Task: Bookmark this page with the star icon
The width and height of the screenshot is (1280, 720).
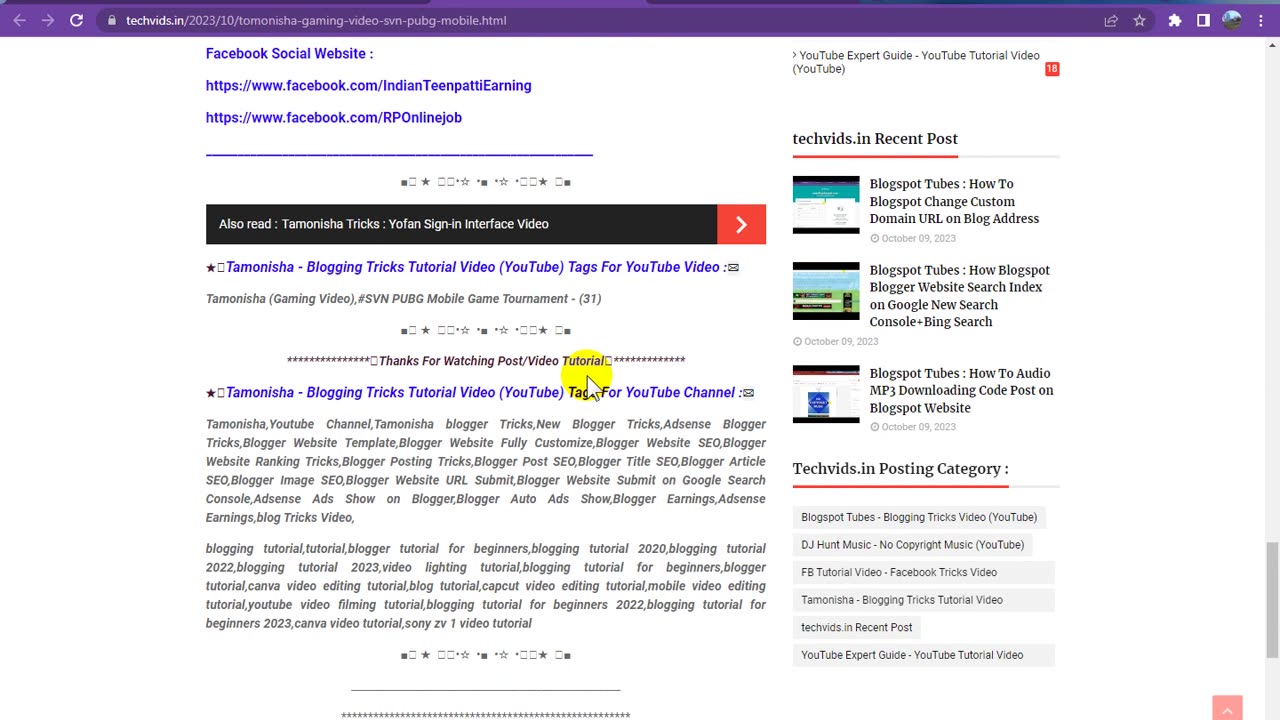Action: [x=1139, y=20]
